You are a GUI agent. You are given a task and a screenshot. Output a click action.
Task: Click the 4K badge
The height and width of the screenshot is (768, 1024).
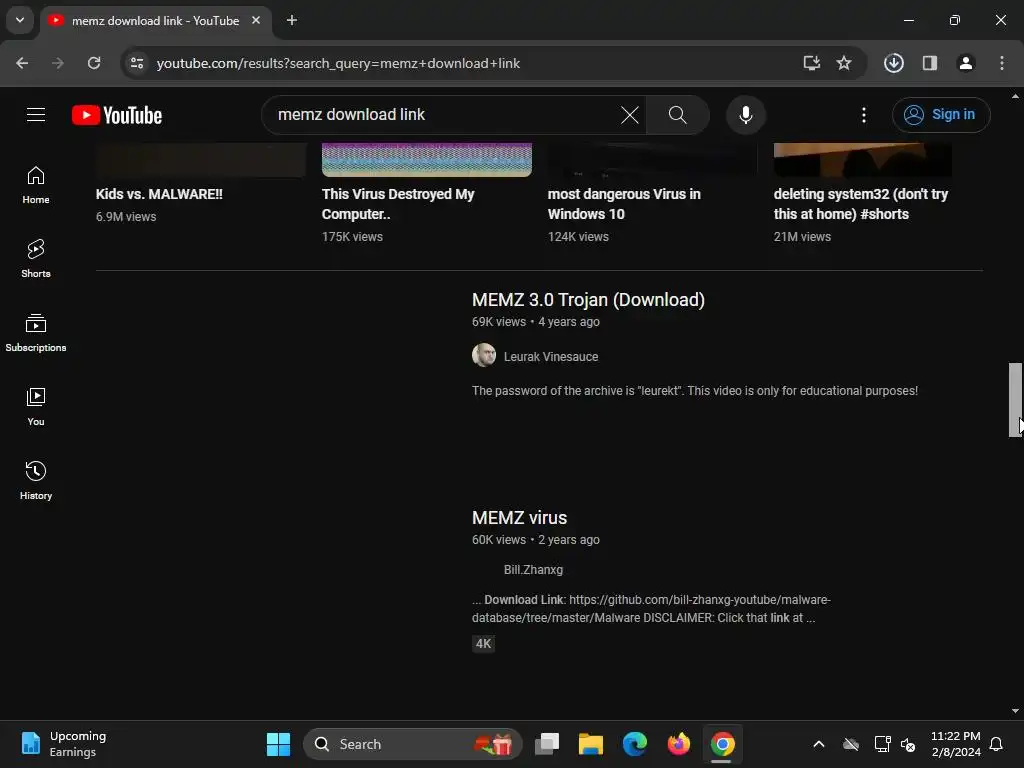tap(483, 643)
